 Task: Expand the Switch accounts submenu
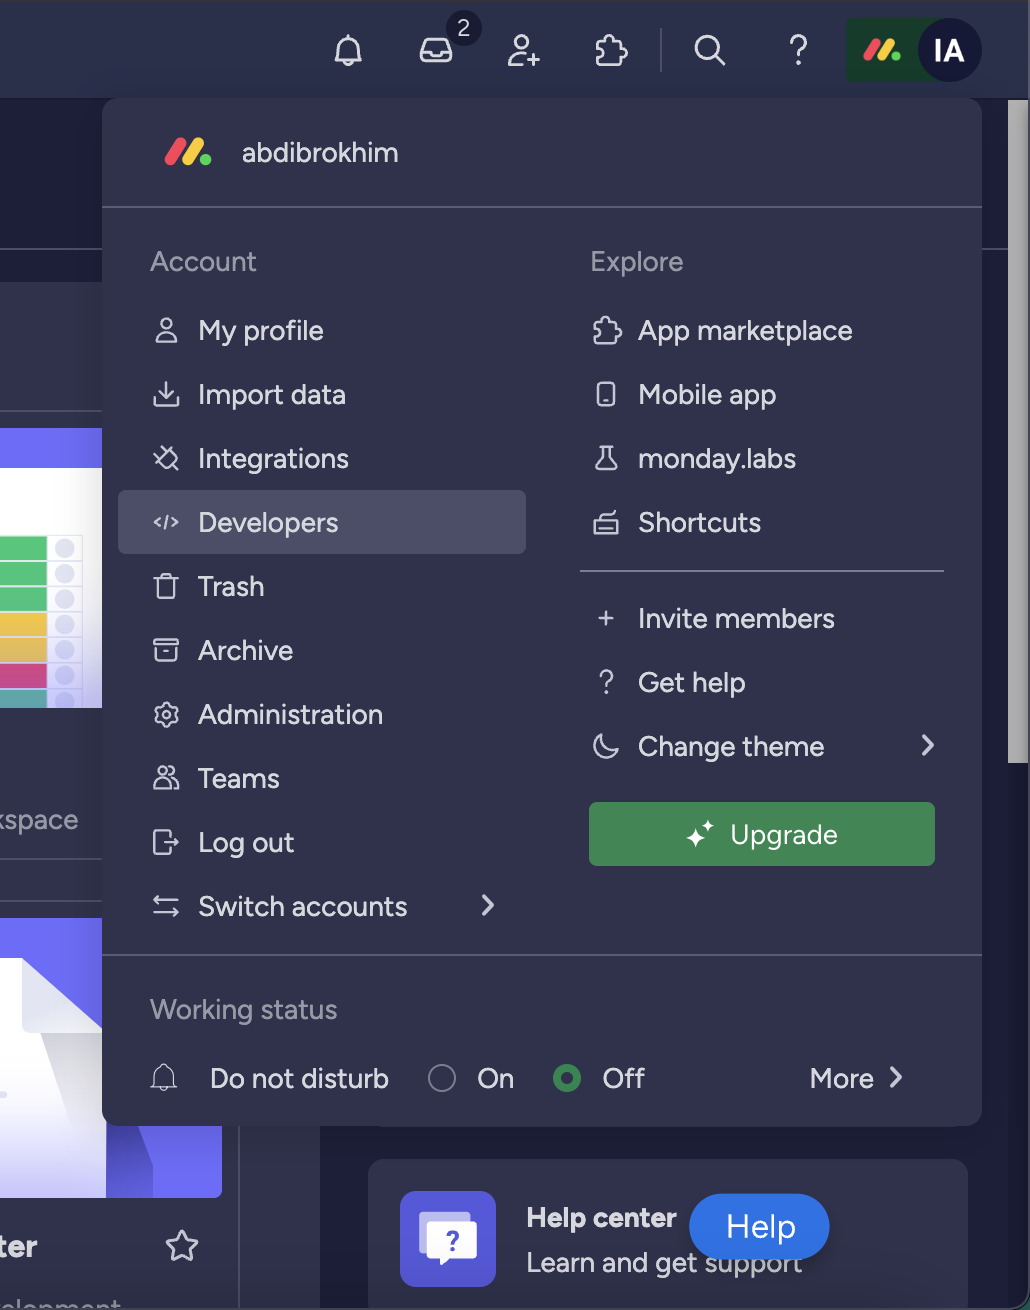pos(322,906)
